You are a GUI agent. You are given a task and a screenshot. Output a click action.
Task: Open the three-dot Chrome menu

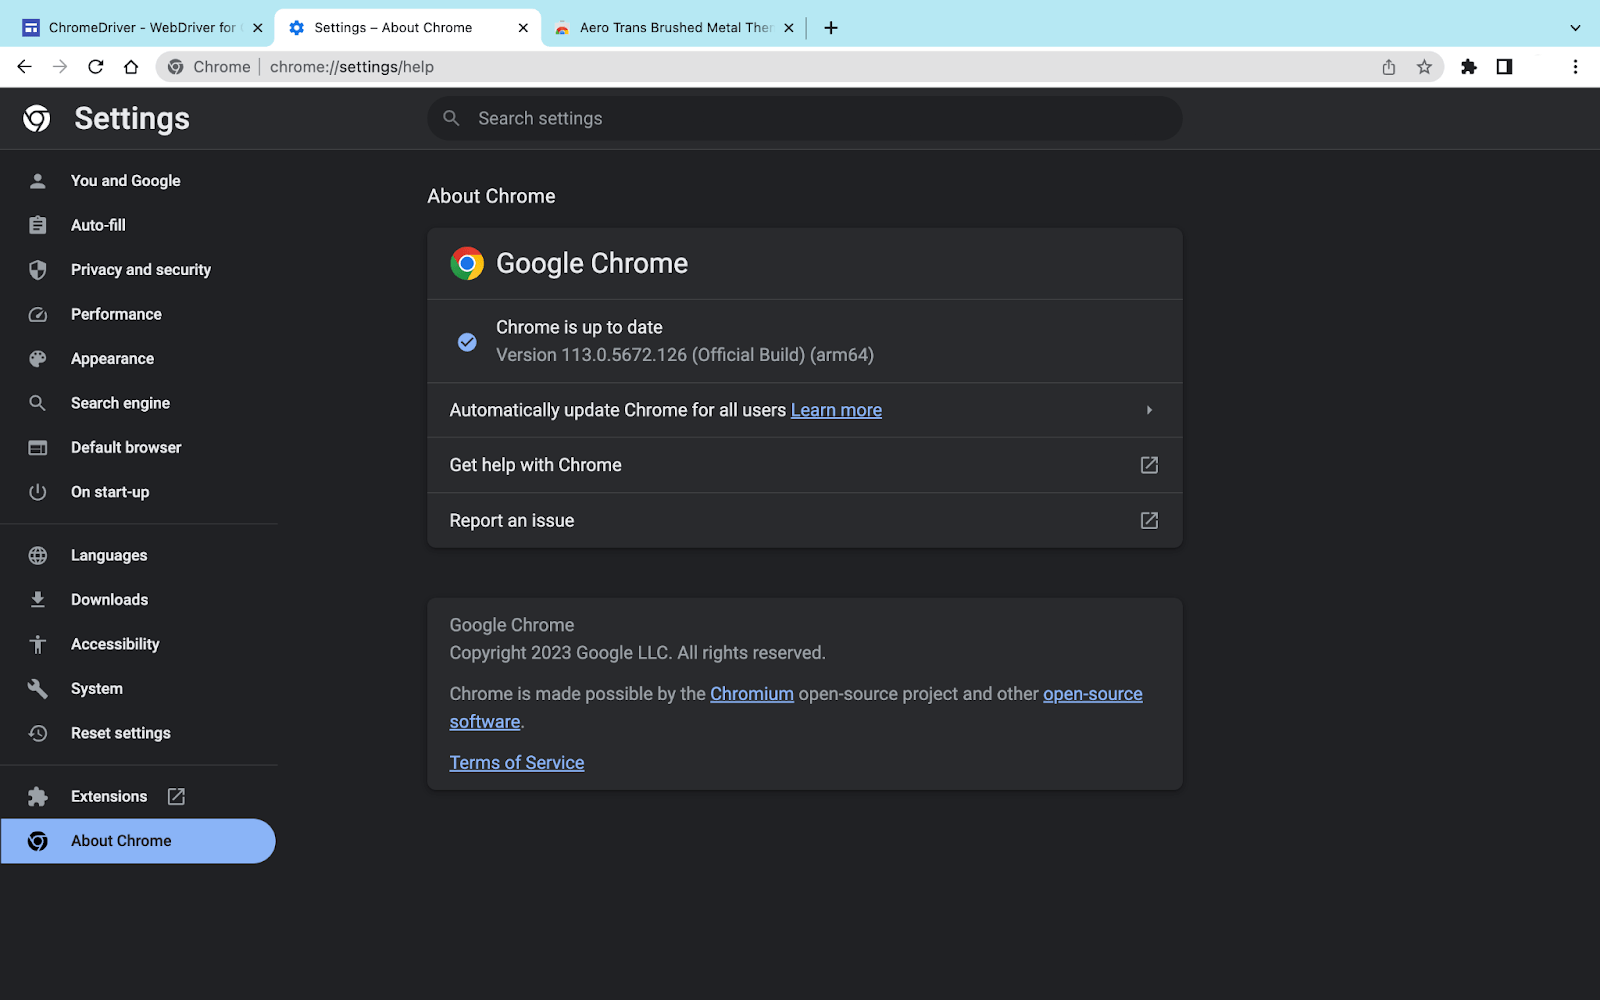tap(1575, 67)
